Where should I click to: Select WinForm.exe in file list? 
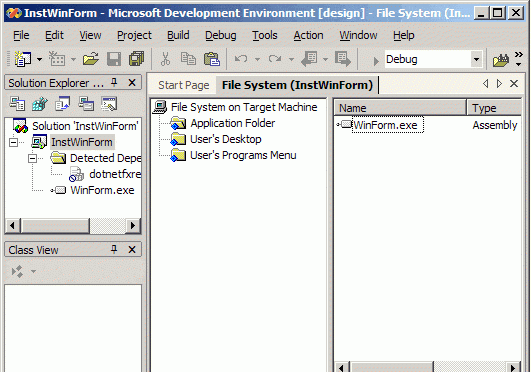387,125
